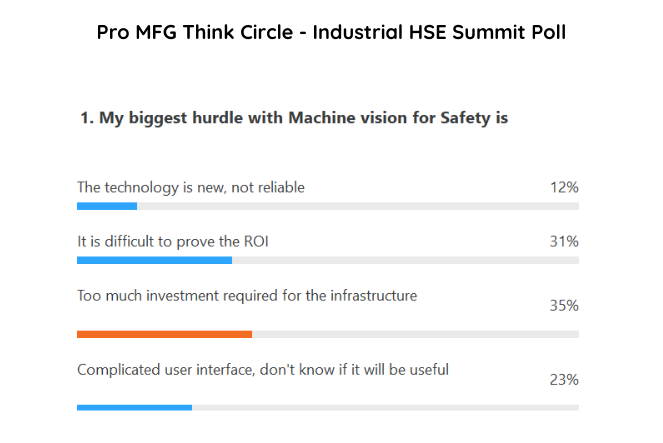Click 'Industrial HSE Summit Poll' in title
663x443 pixels.
click(x=439, y=33)
